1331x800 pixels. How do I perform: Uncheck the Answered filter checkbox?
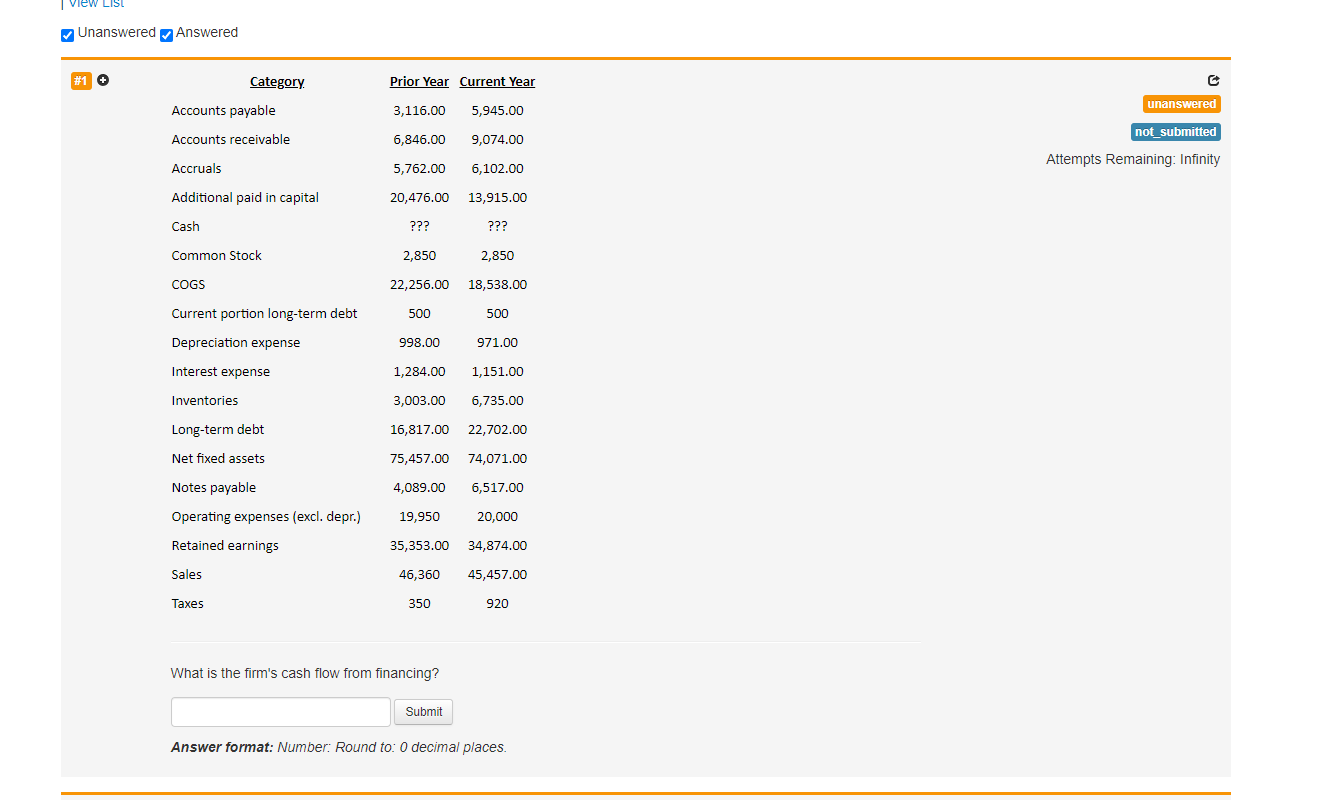167,35
